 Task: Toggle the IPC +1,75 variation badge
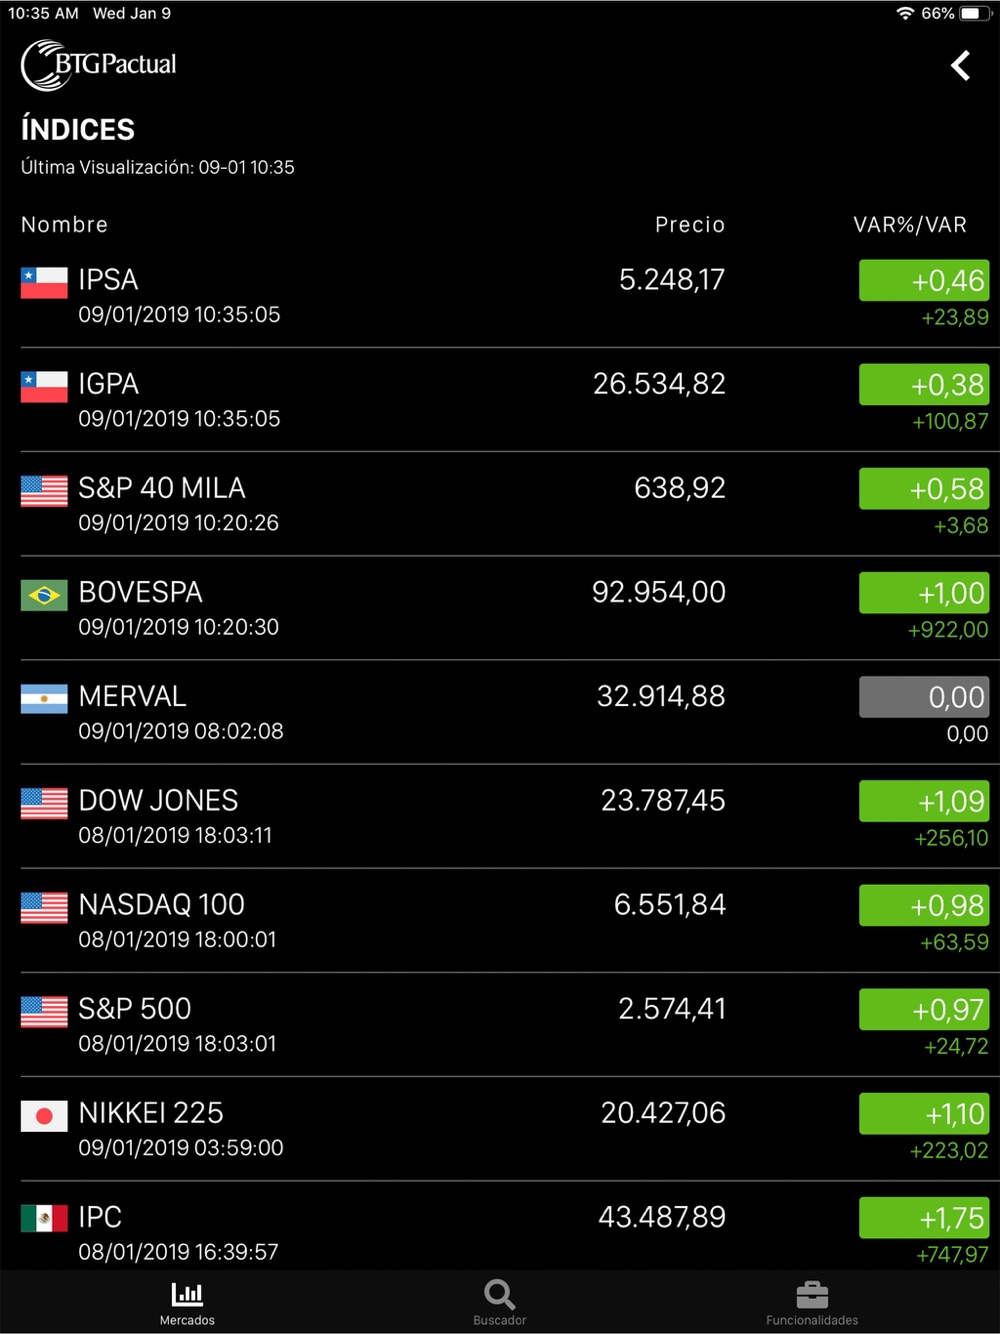(x=923, y=1218)
